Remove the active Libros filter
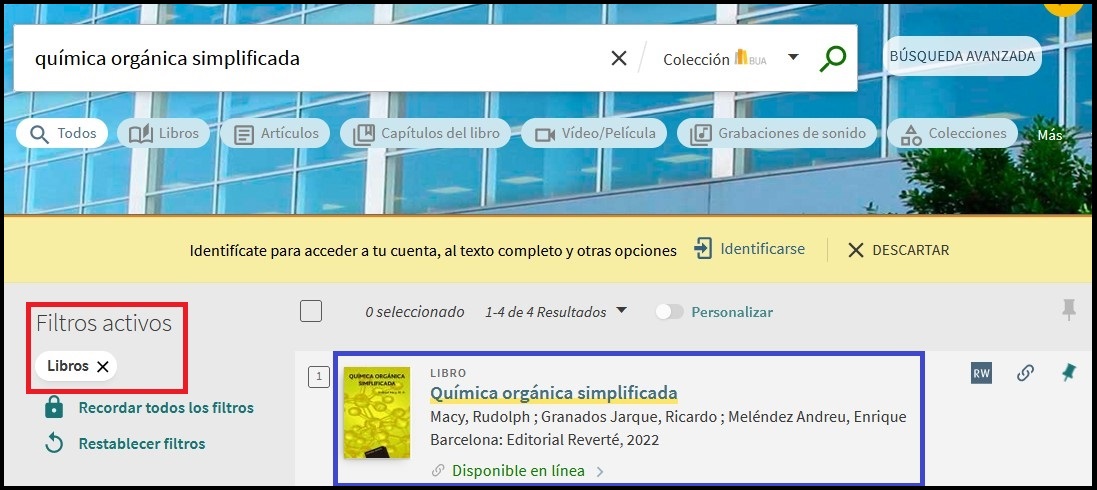The height and width of the screenshot is (490, 1097). pos(103,367)
